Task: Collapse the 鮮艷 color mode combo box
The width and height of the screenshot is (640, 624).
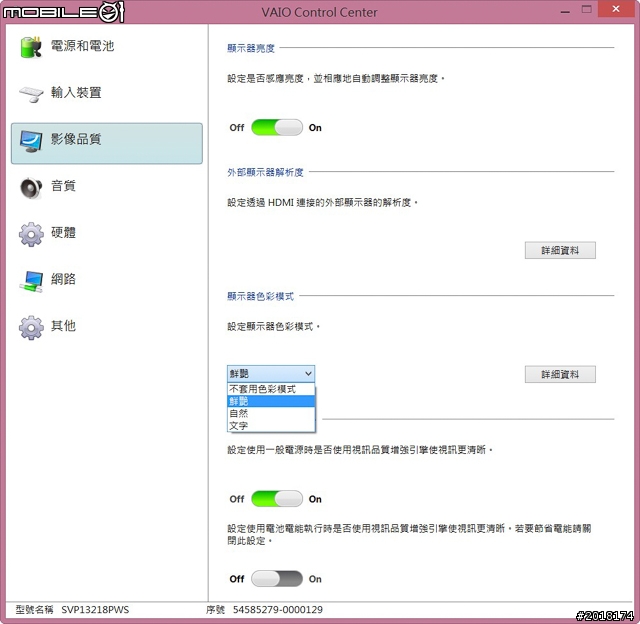Action: pyautogui.click(x=271, y=373)
